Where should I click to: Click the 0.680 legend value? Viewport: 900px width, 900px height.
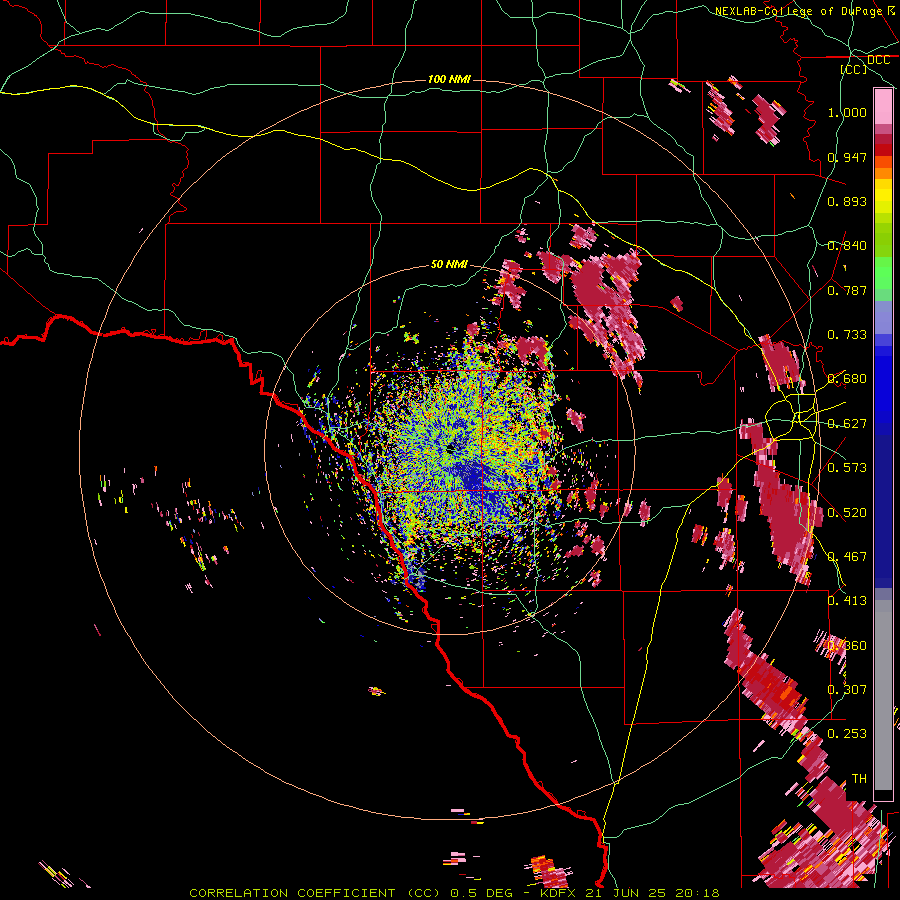pyautogui.click(x=847, y=379)
